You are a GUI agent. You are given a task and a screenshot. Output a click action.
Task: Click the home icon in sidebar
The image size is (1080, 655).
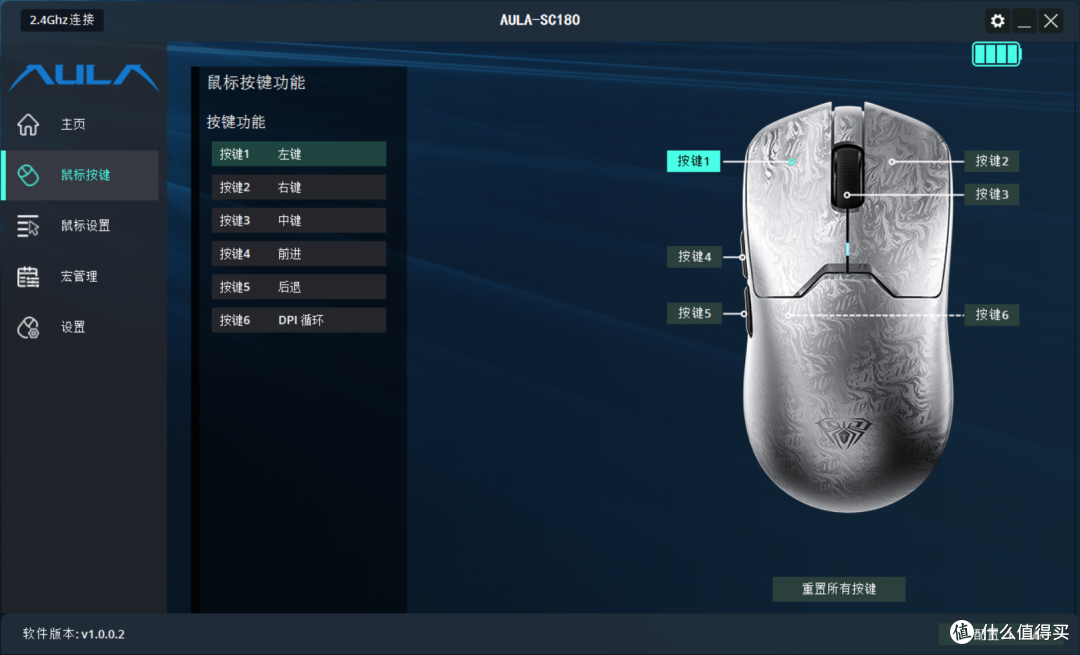[28, 125]
